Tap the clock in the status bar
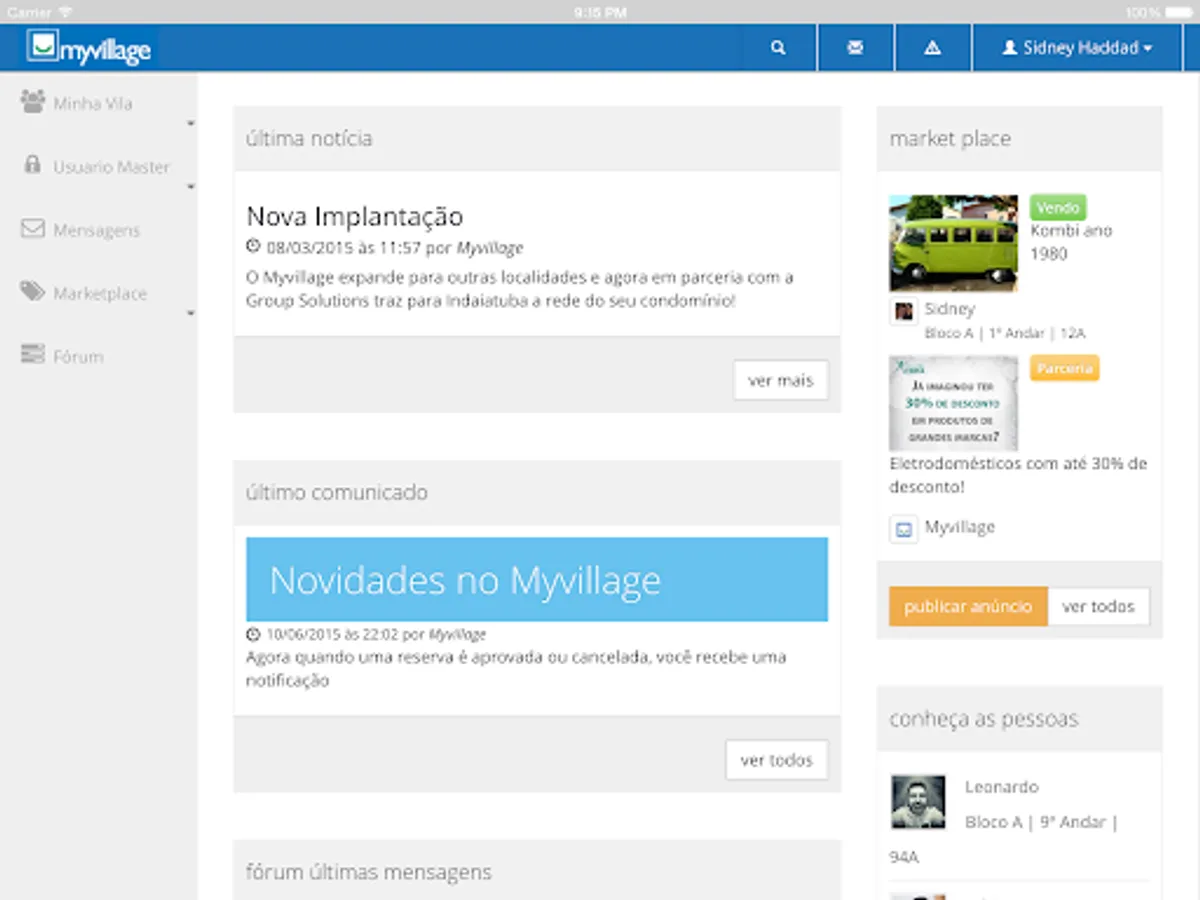Screen dimensions: 1200x900 (600, 12)
